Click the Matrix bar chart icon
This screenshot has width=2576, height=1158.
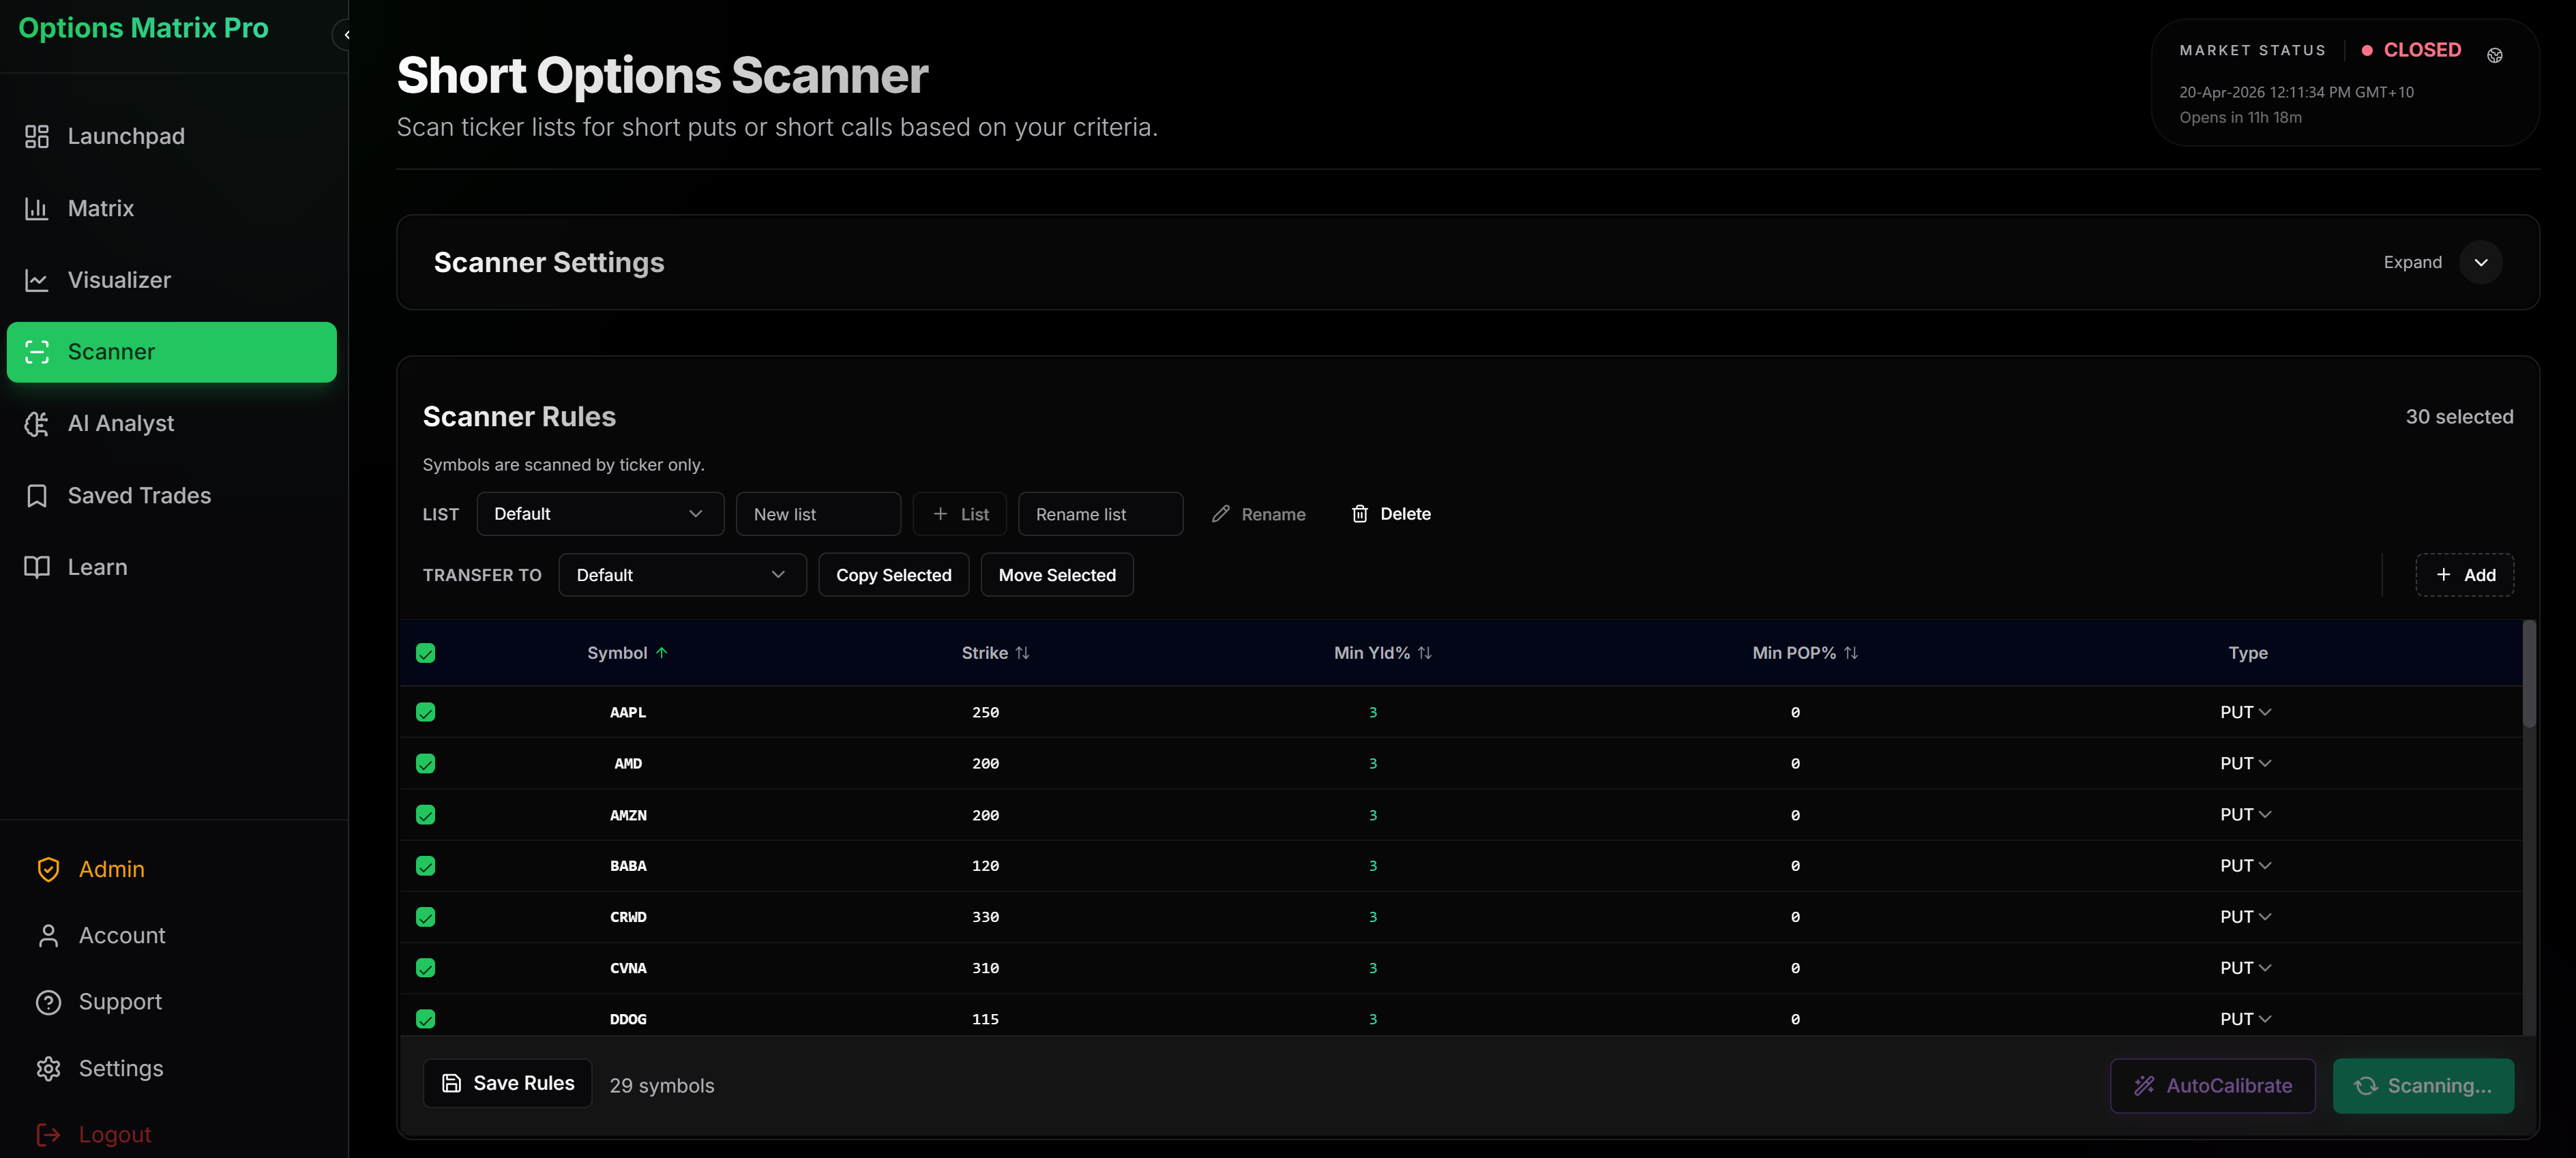(37, 208)
